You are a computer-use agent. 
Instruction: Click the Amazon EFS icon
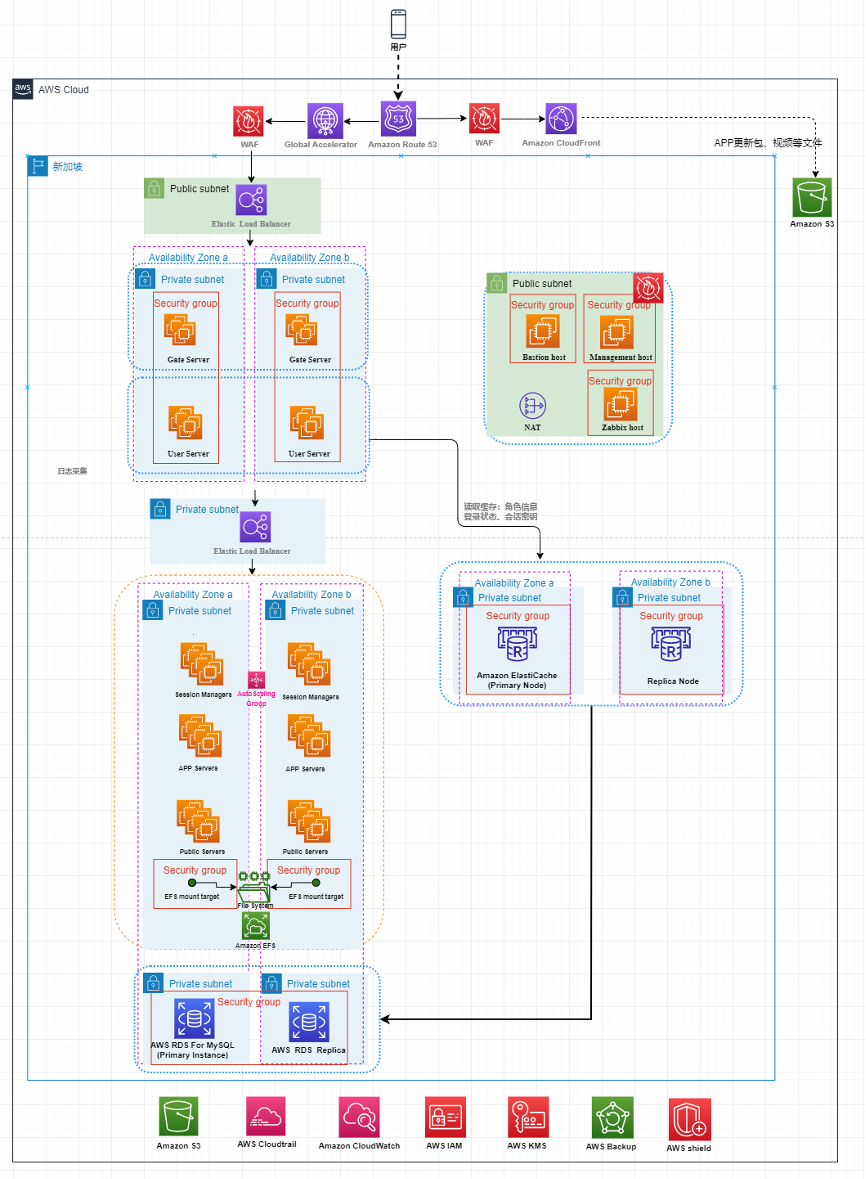pos(256,925)
